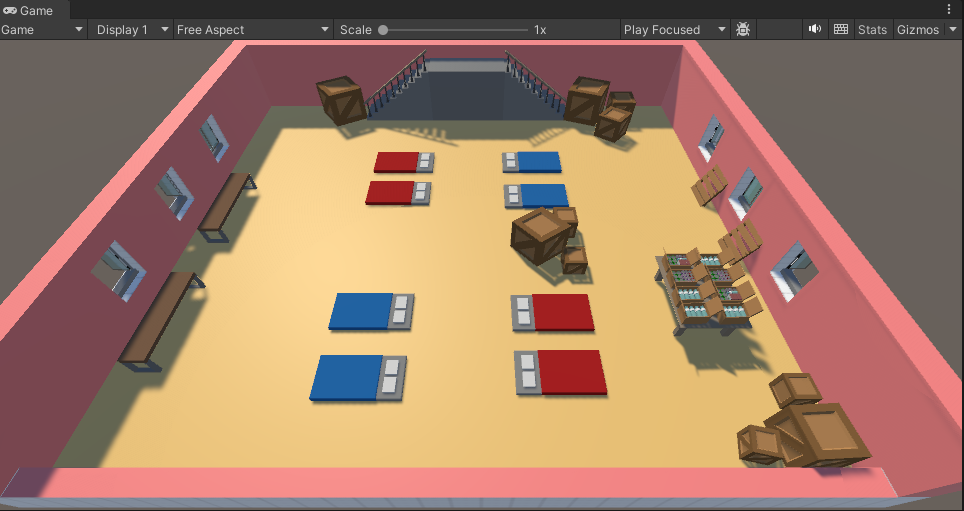
Task: Toggle the Stats overlay
Action: (872, 30)
